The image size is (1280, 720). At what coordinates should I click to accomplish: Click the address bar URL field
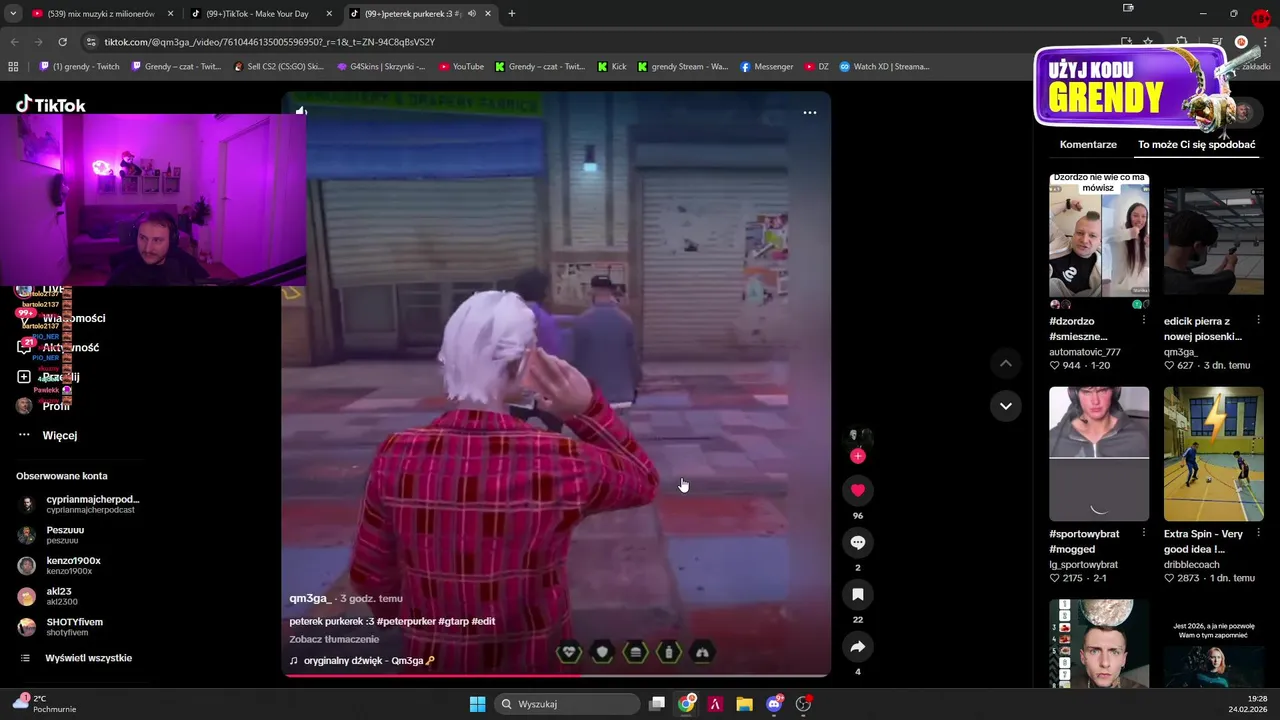tap(600, 42)
